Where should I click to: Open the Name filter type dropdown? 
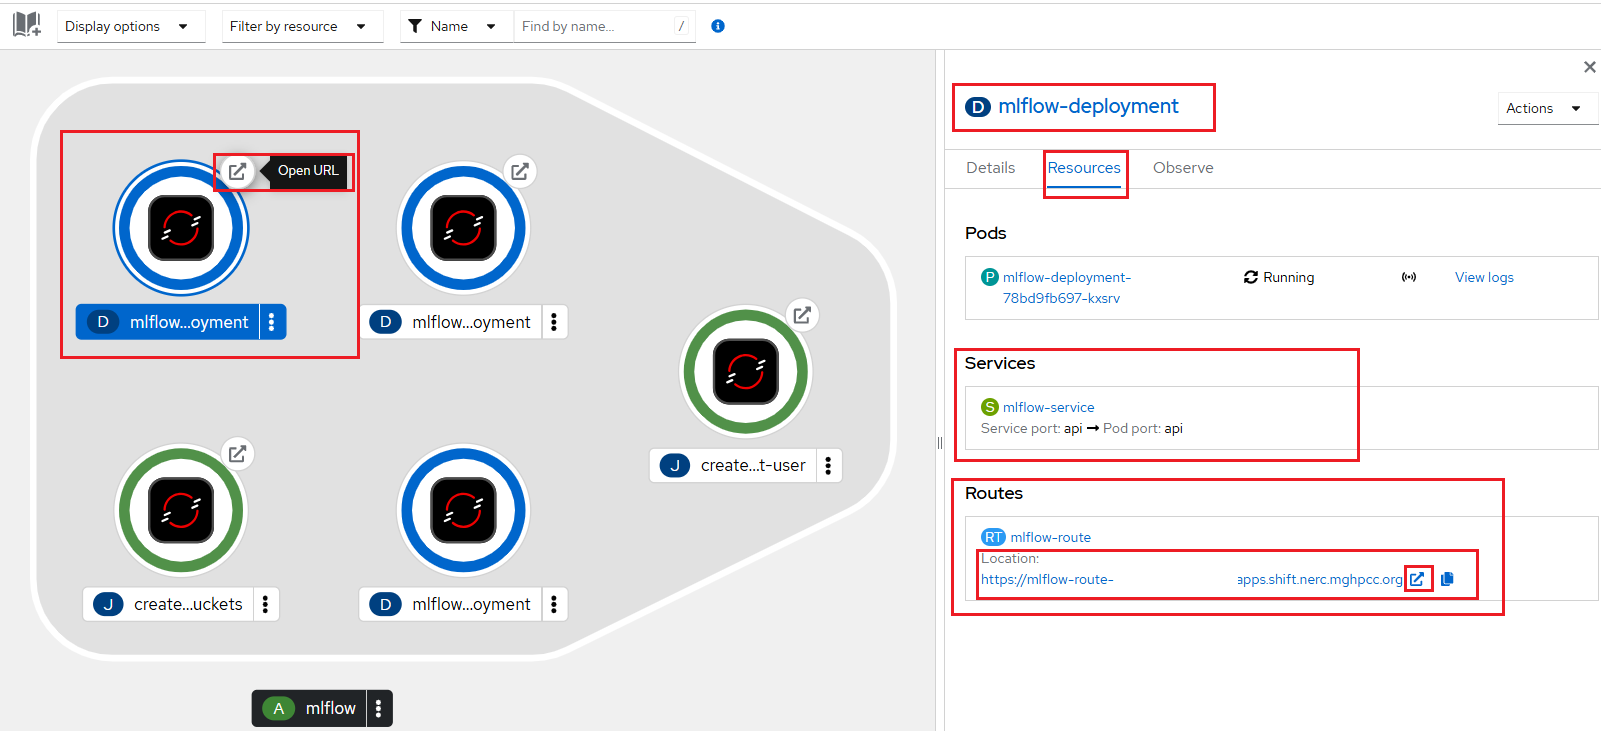point(456,26)
